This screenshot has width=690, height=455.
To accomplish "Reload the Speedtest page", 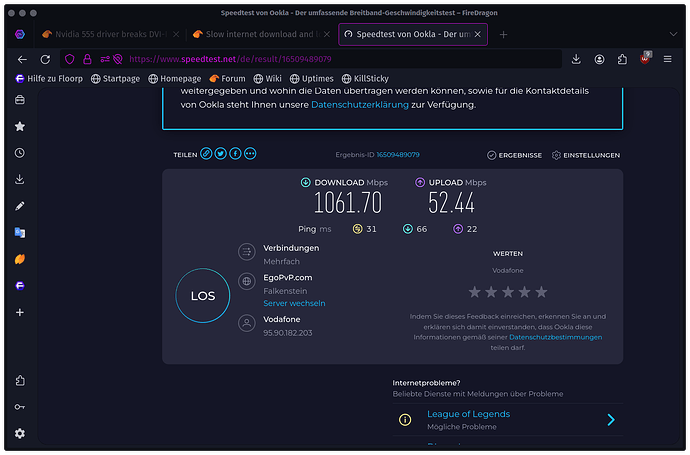I will click(45, 59).
